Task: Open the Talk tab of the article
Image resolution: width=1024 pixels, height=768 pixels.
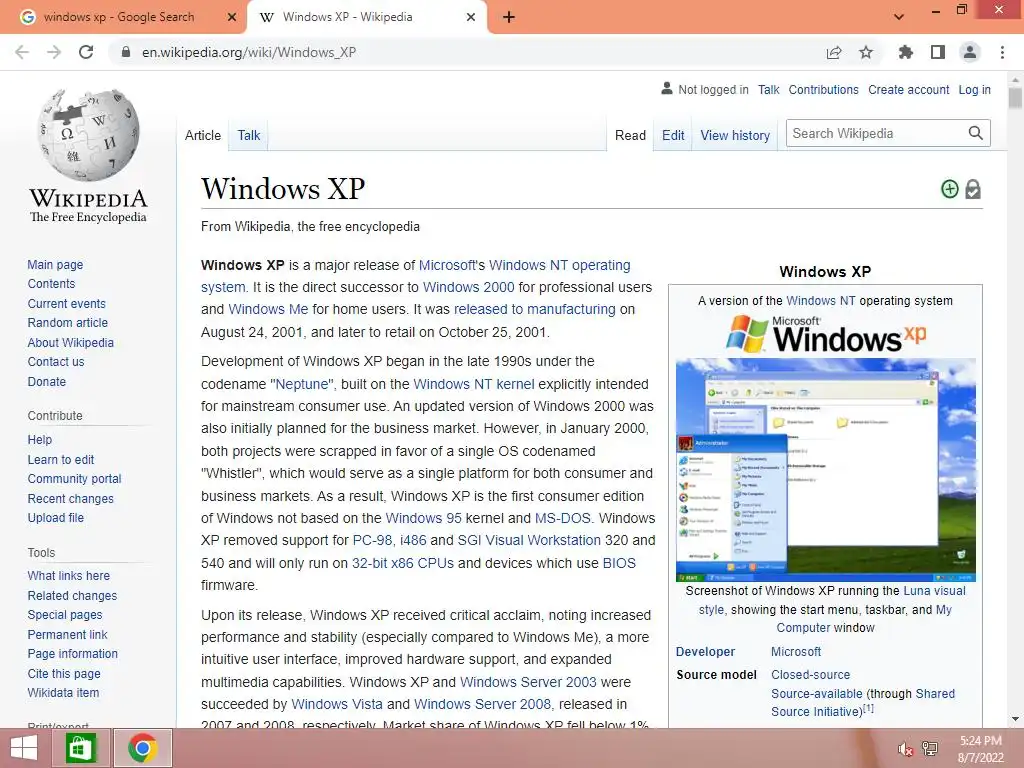Action: (249, 135)
